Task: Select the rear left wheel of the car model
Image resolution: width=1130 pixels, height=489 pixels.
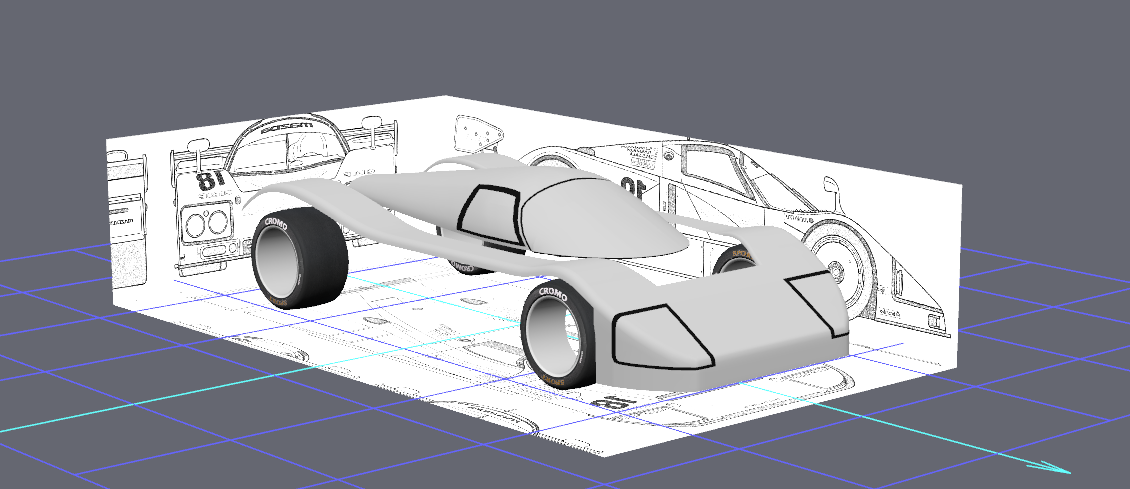Action: pyautogui.click(x=299, y=257)
